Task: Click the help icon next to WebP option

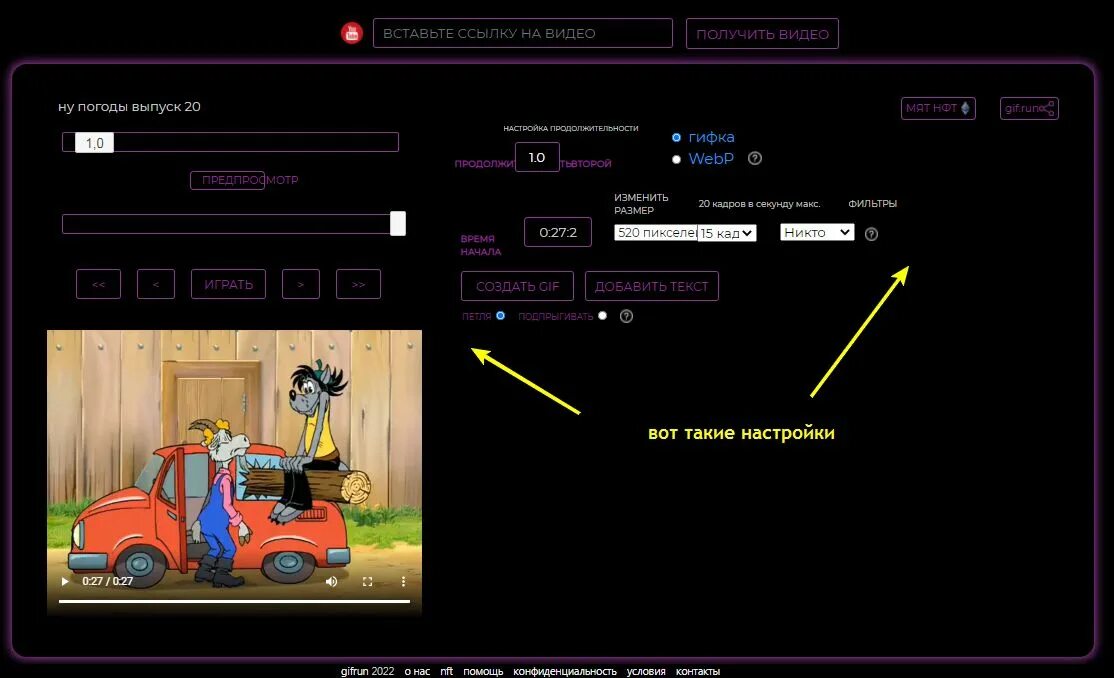Action: tap(755, 158)
